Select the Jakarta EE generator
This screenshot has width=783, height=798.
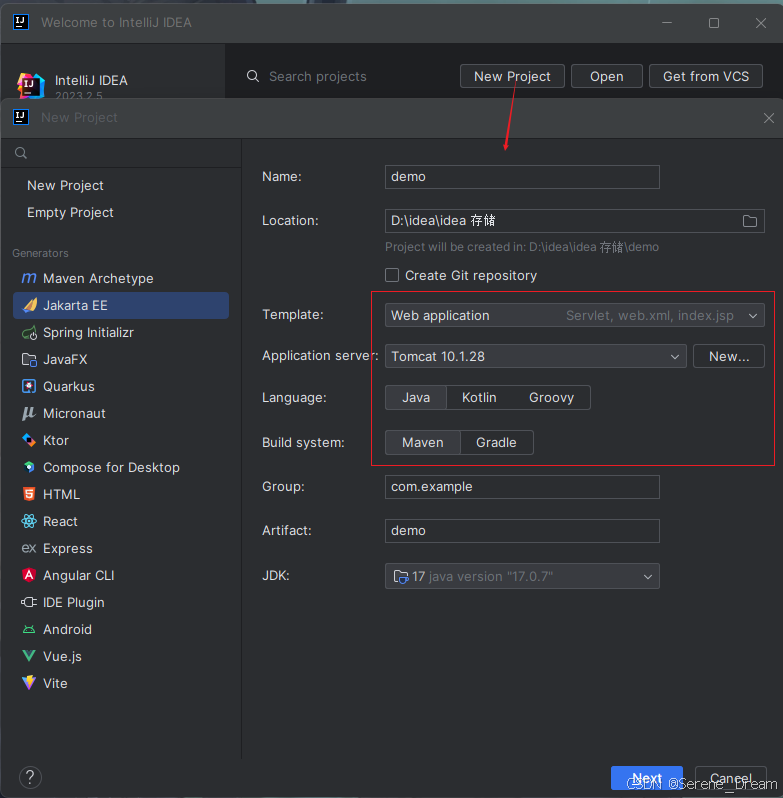[x=121, y=305]
